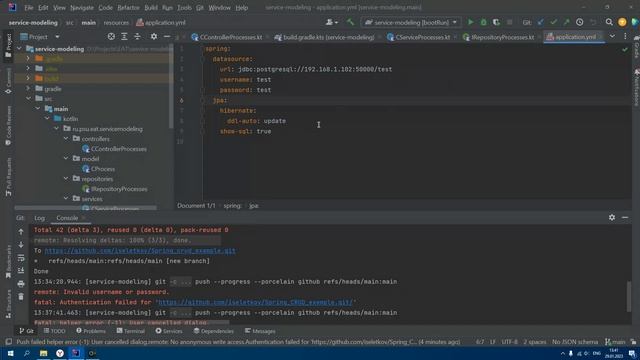
Task: Click the Project panel horizontal scrollbar
Action: click(85, 208)
